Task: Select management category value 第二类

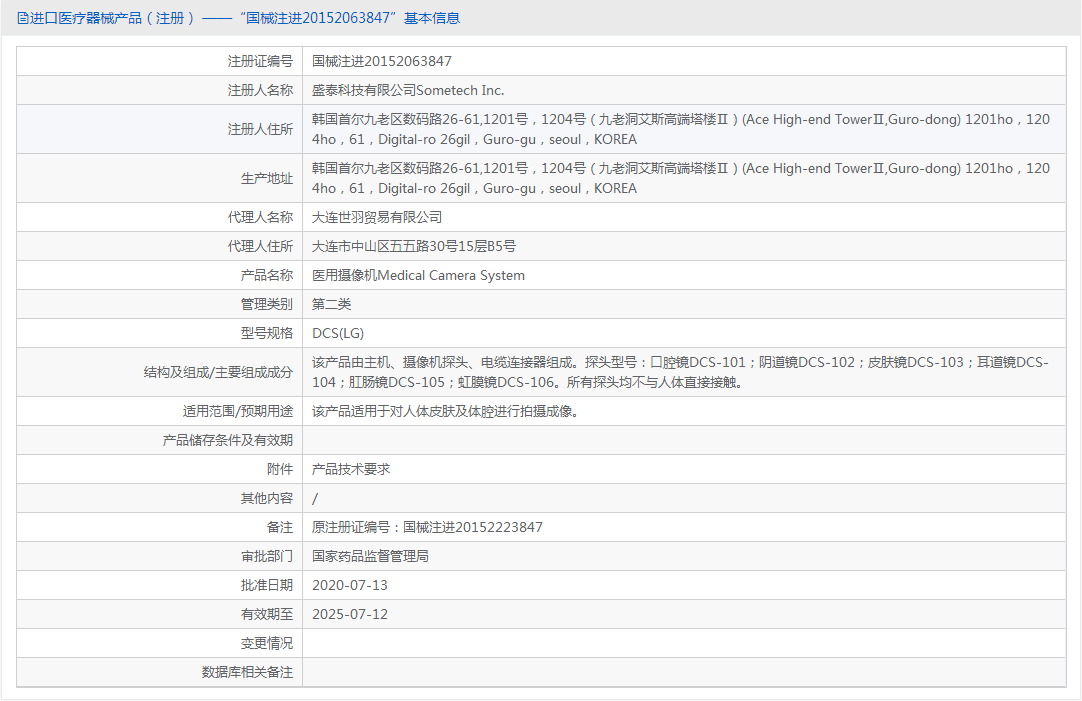Action: point(331,304)
